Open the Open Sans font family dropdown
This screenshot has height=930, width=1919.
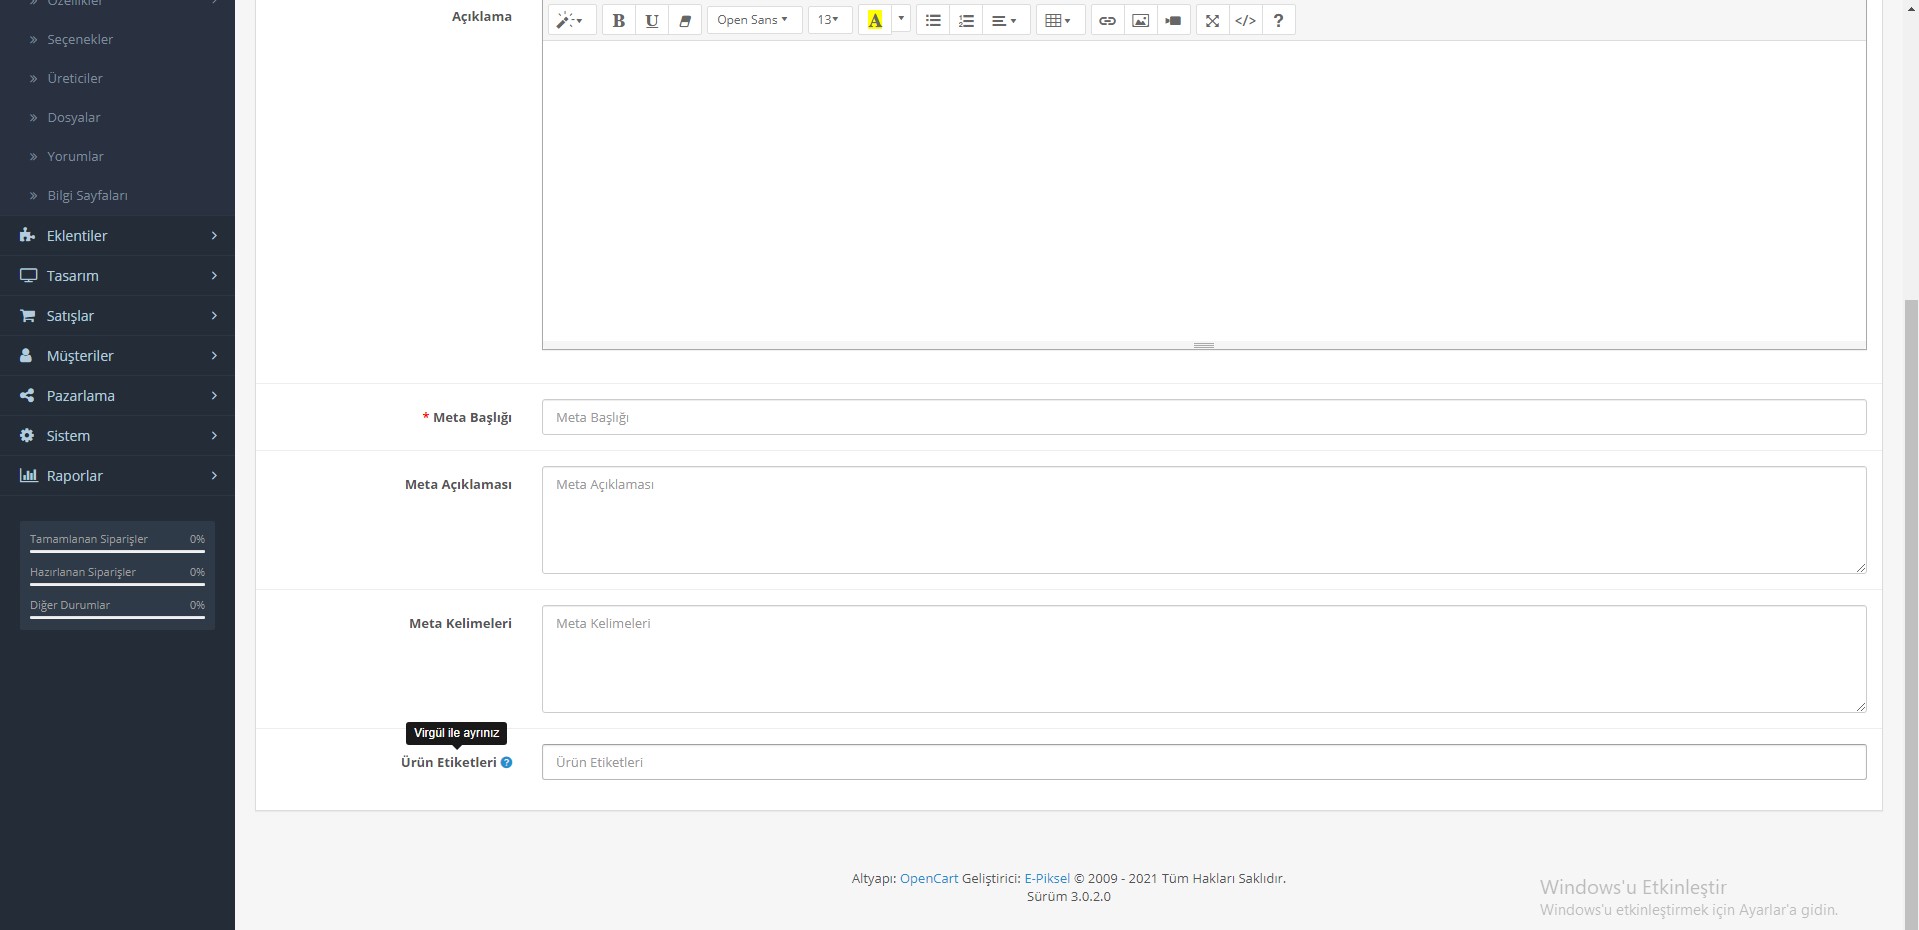coord(754,20)
